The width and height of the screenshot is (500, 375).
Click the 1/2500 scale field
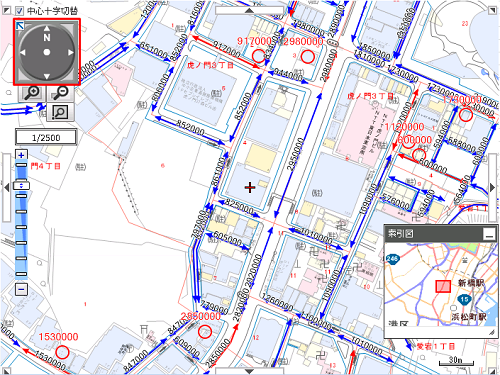[x=46, y=138]
